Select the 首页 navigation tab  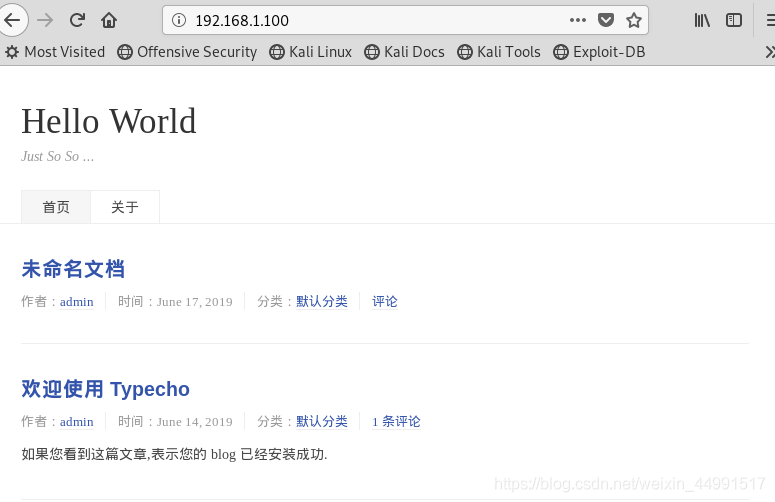56,207
